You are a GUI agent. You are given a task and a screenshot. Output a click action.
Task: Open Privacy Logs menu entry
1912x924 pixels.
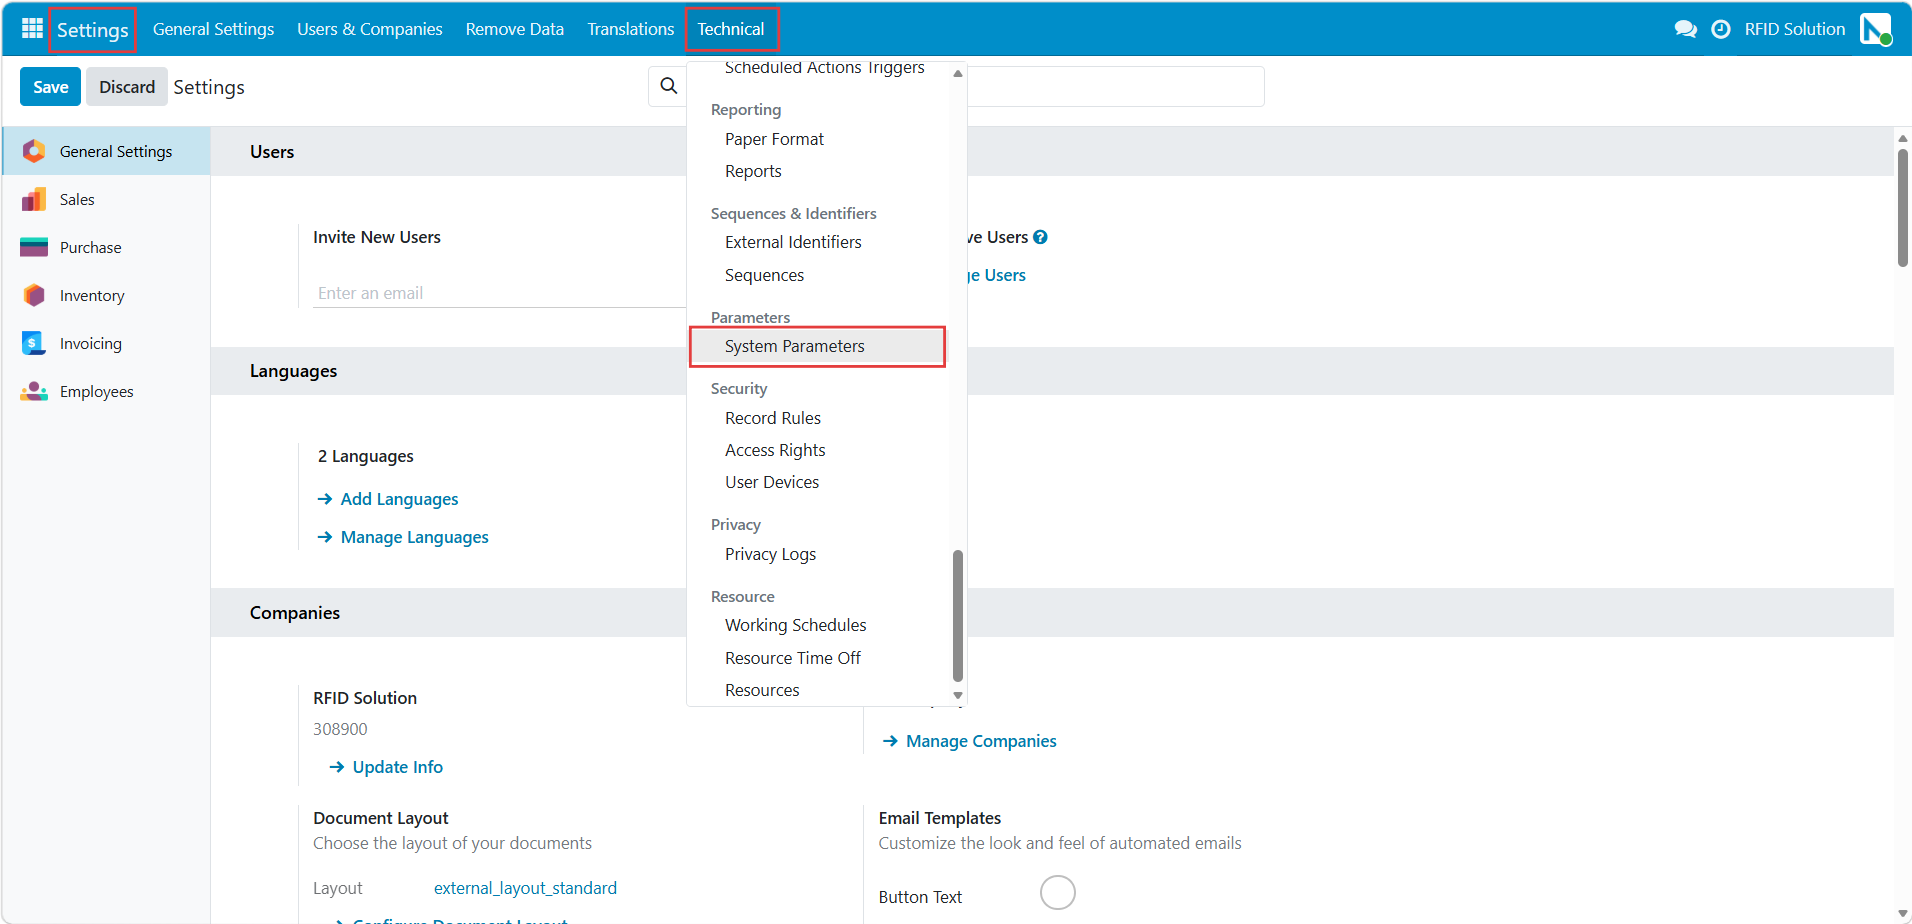(x=770, y=554)
